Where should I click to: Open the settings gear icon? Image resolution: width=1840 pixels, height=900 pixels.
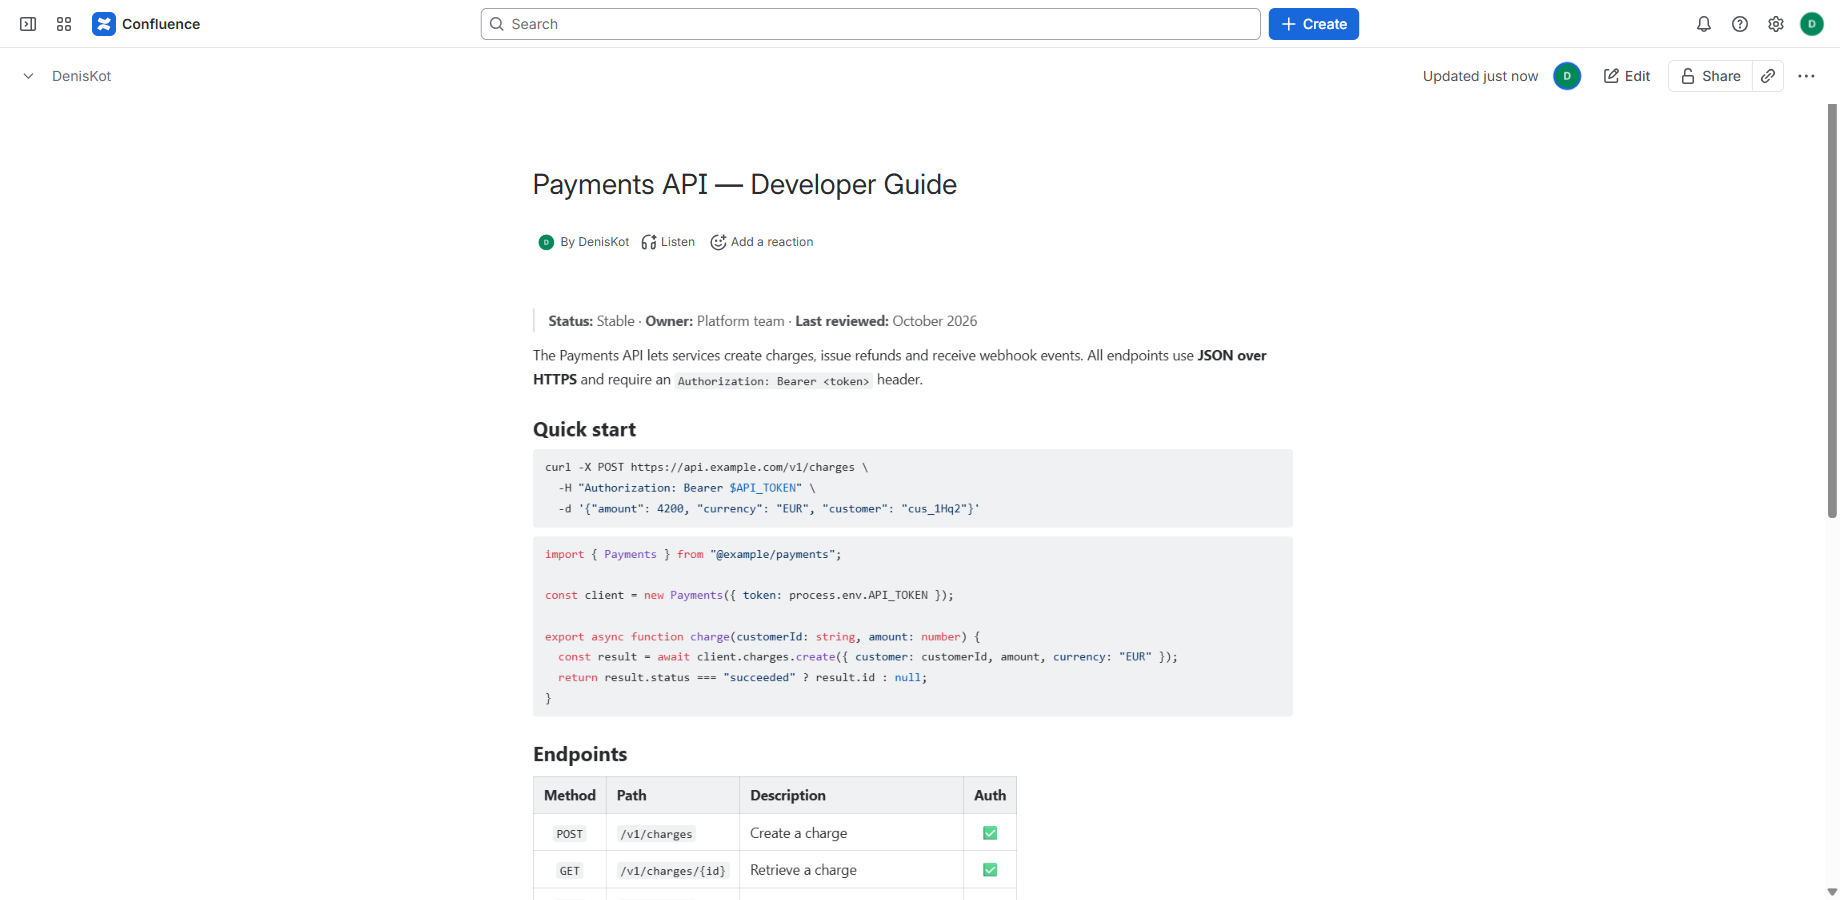1776,24
